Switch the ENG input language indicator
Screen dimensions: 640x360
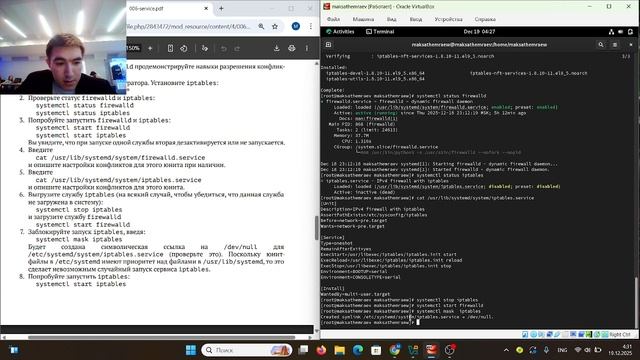pyautogui.click(x=562, y=350)
